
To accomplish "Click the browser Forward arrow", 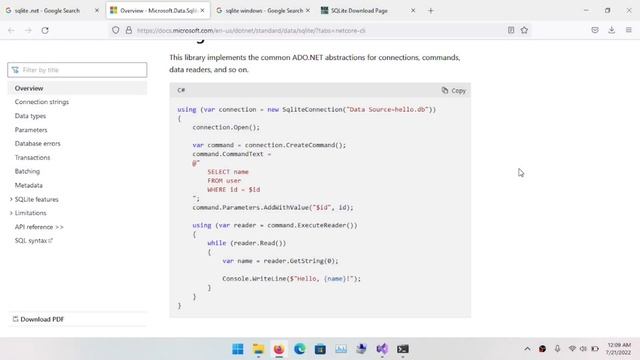I will 28,30.
